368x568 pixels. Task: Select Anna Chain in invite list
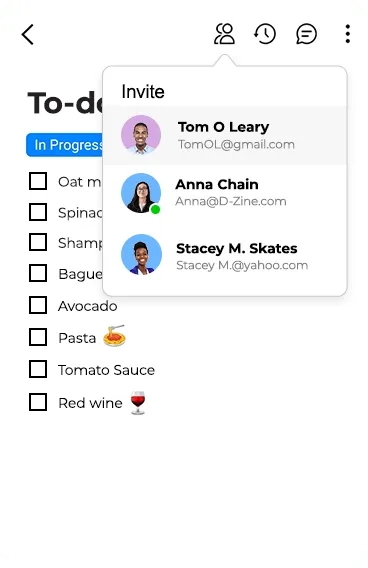click(225, 193)
